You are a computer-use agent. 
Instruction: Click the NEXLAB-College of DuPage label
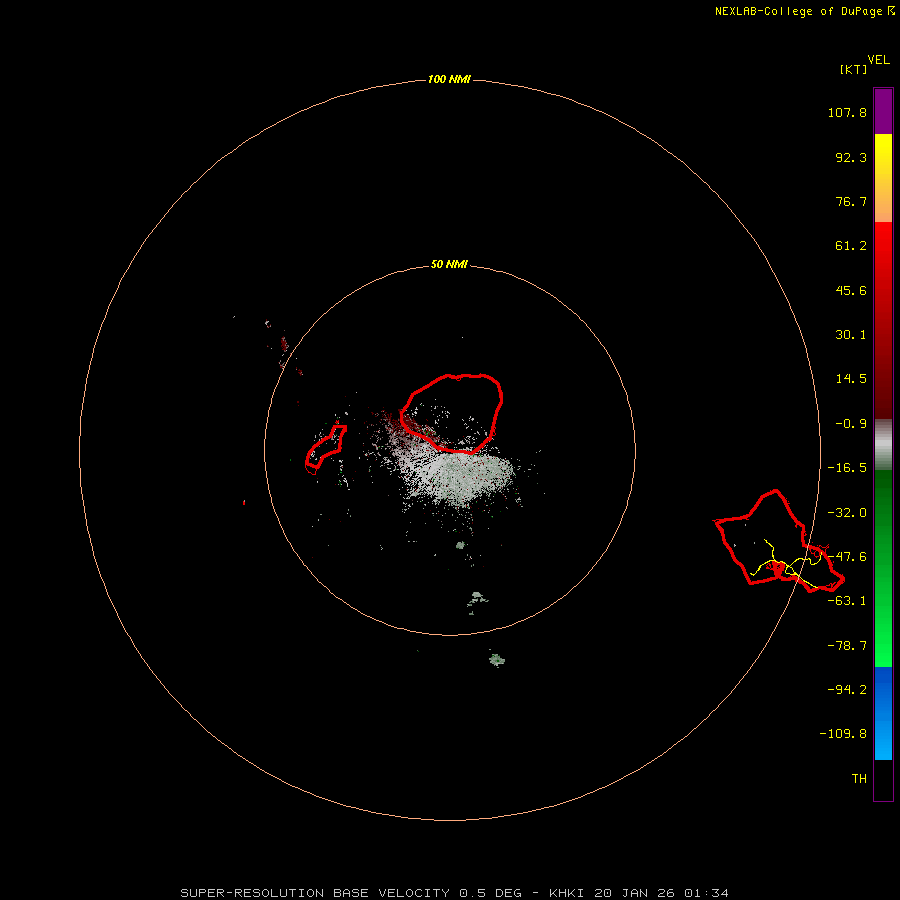tap(798, 11)
